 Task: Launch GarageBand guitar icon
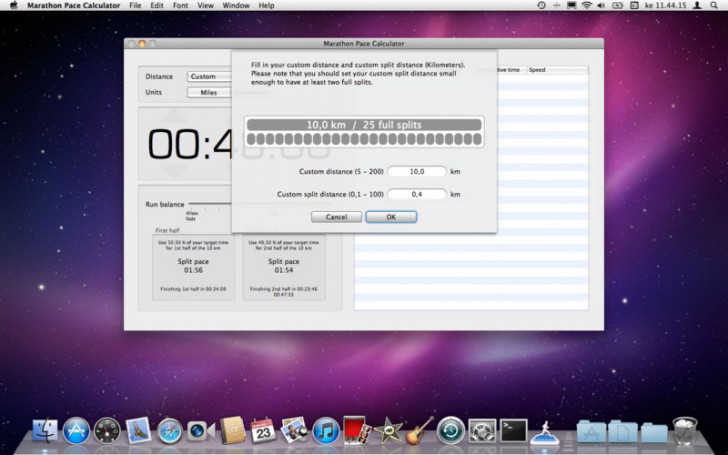click(420, 430)
